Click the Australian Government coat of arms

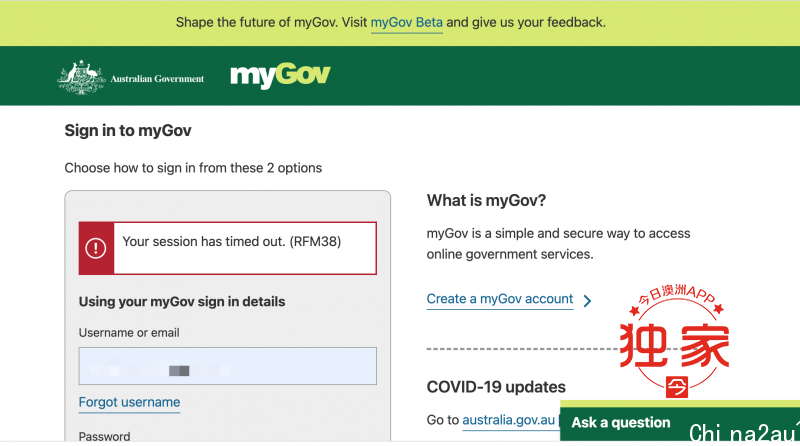coord(82,77)
